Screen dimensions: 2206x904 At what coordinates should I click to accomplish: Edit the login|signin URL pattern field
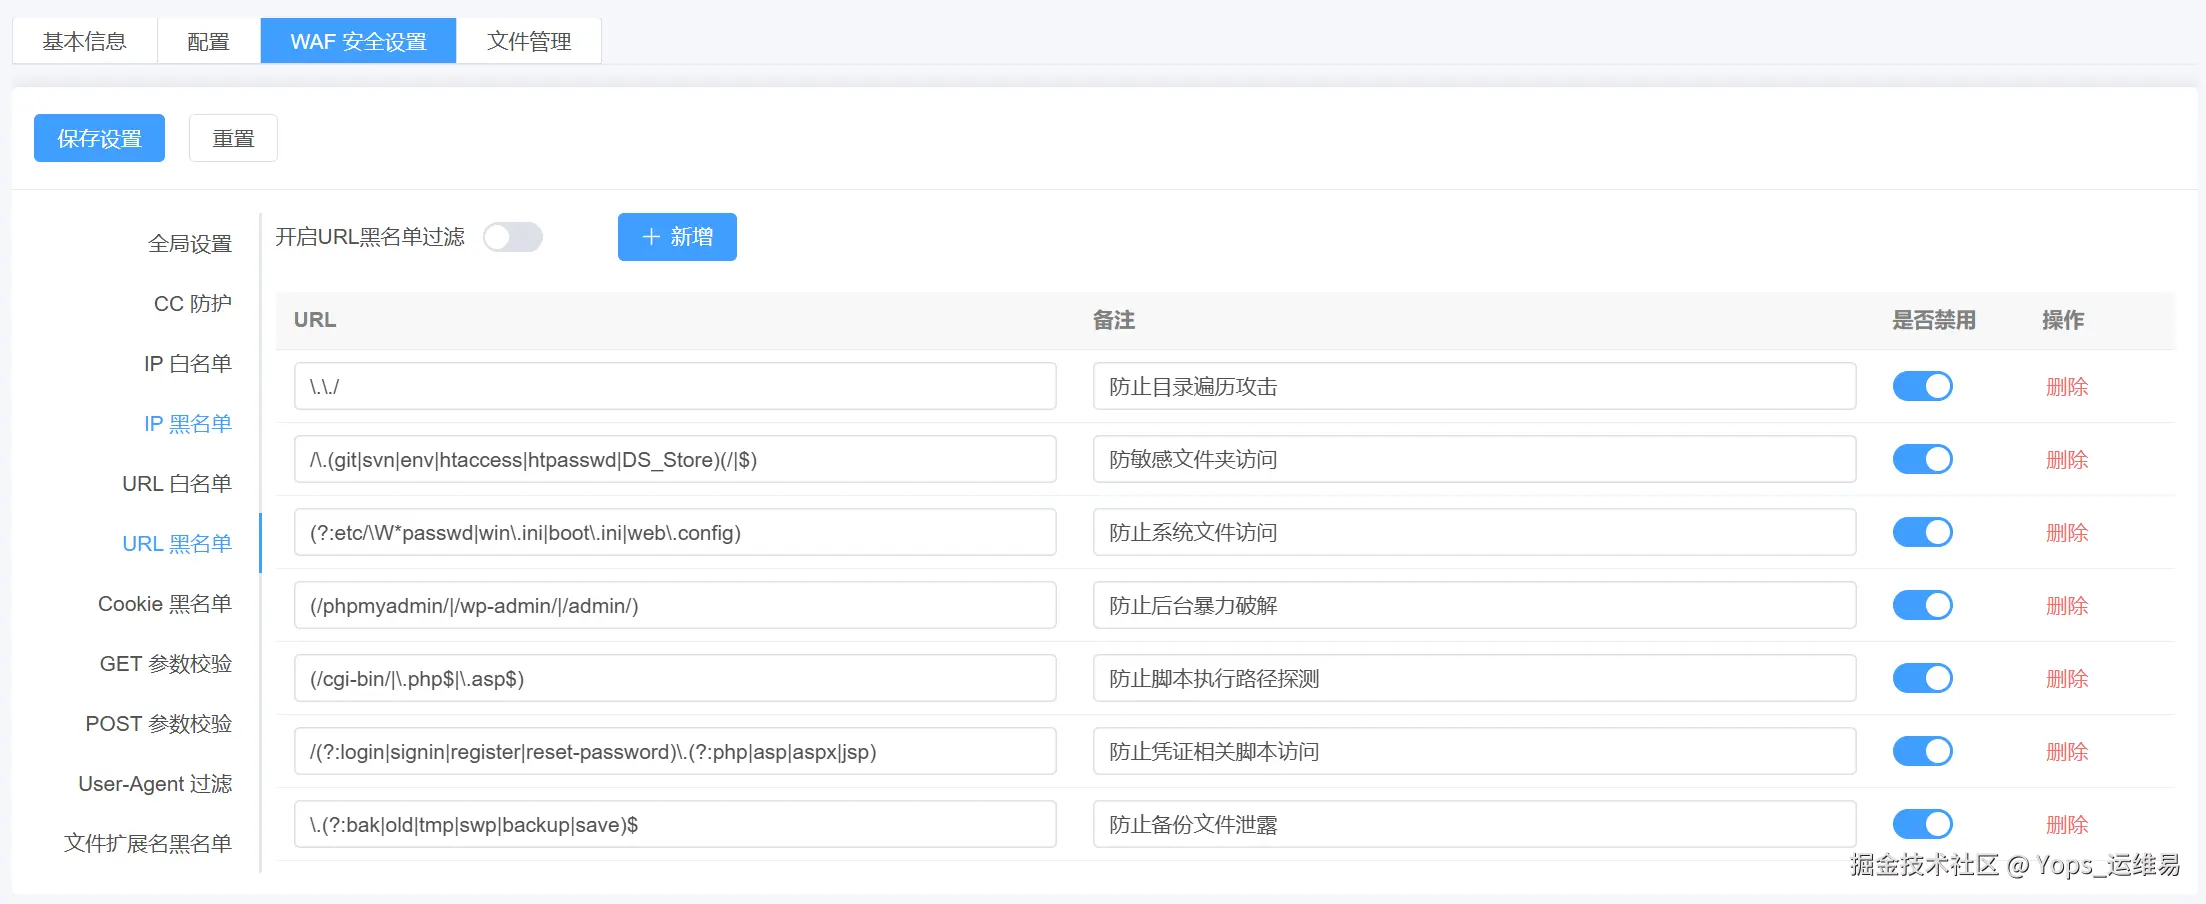tap(675, 751)
